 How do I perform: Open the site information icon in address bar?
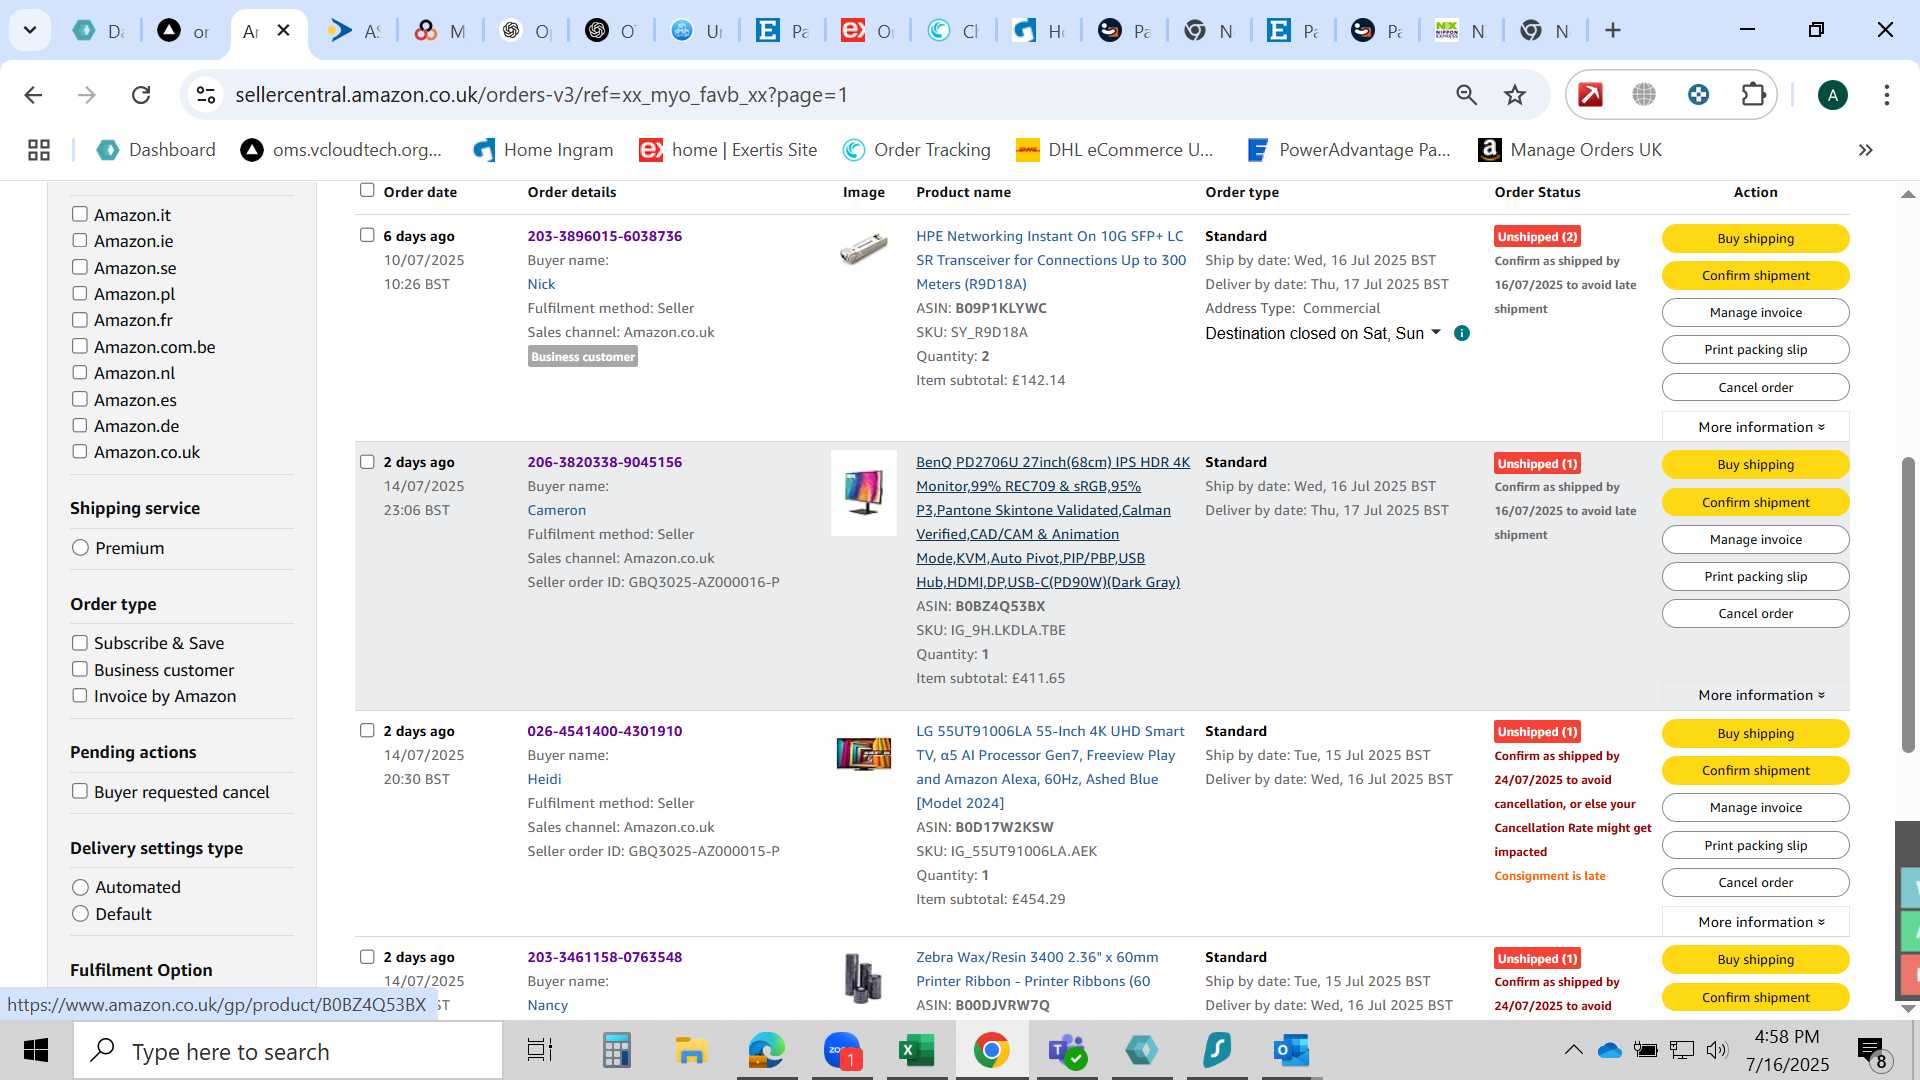[206, 95]
